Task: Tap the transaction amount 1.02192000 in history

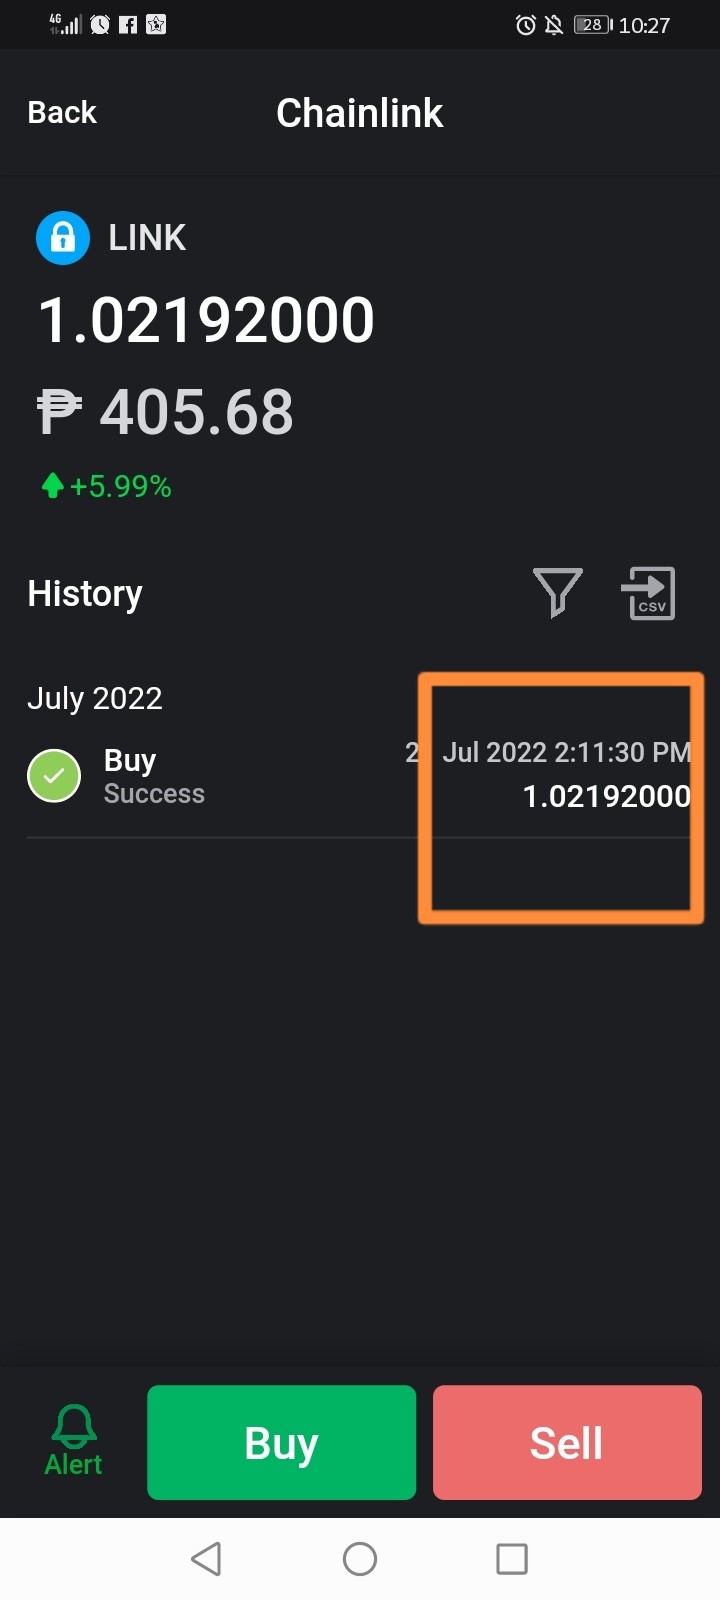Action: pyautogui.click(x=606, y=796)
